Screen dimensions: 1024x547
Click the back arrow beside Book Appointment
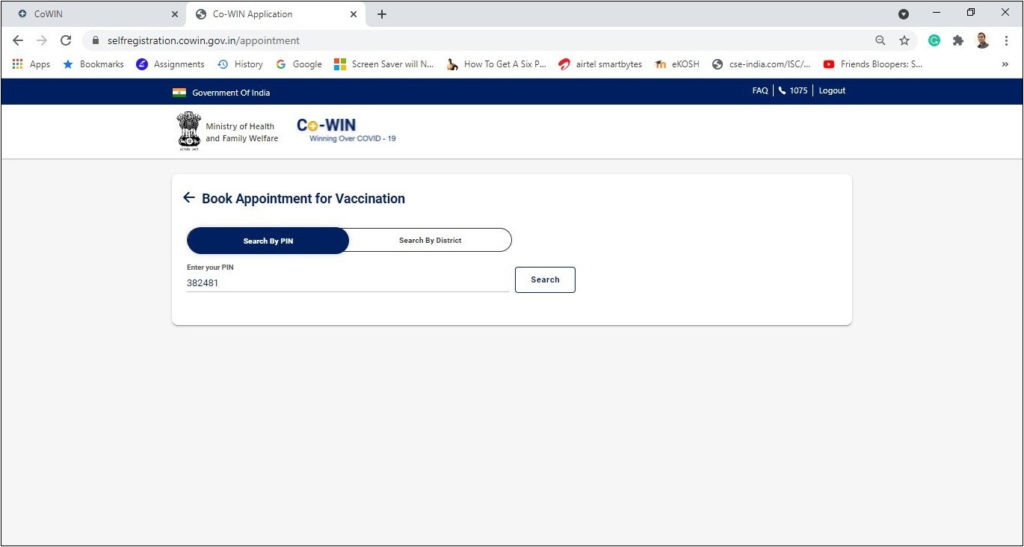click(x=189, y=198)
